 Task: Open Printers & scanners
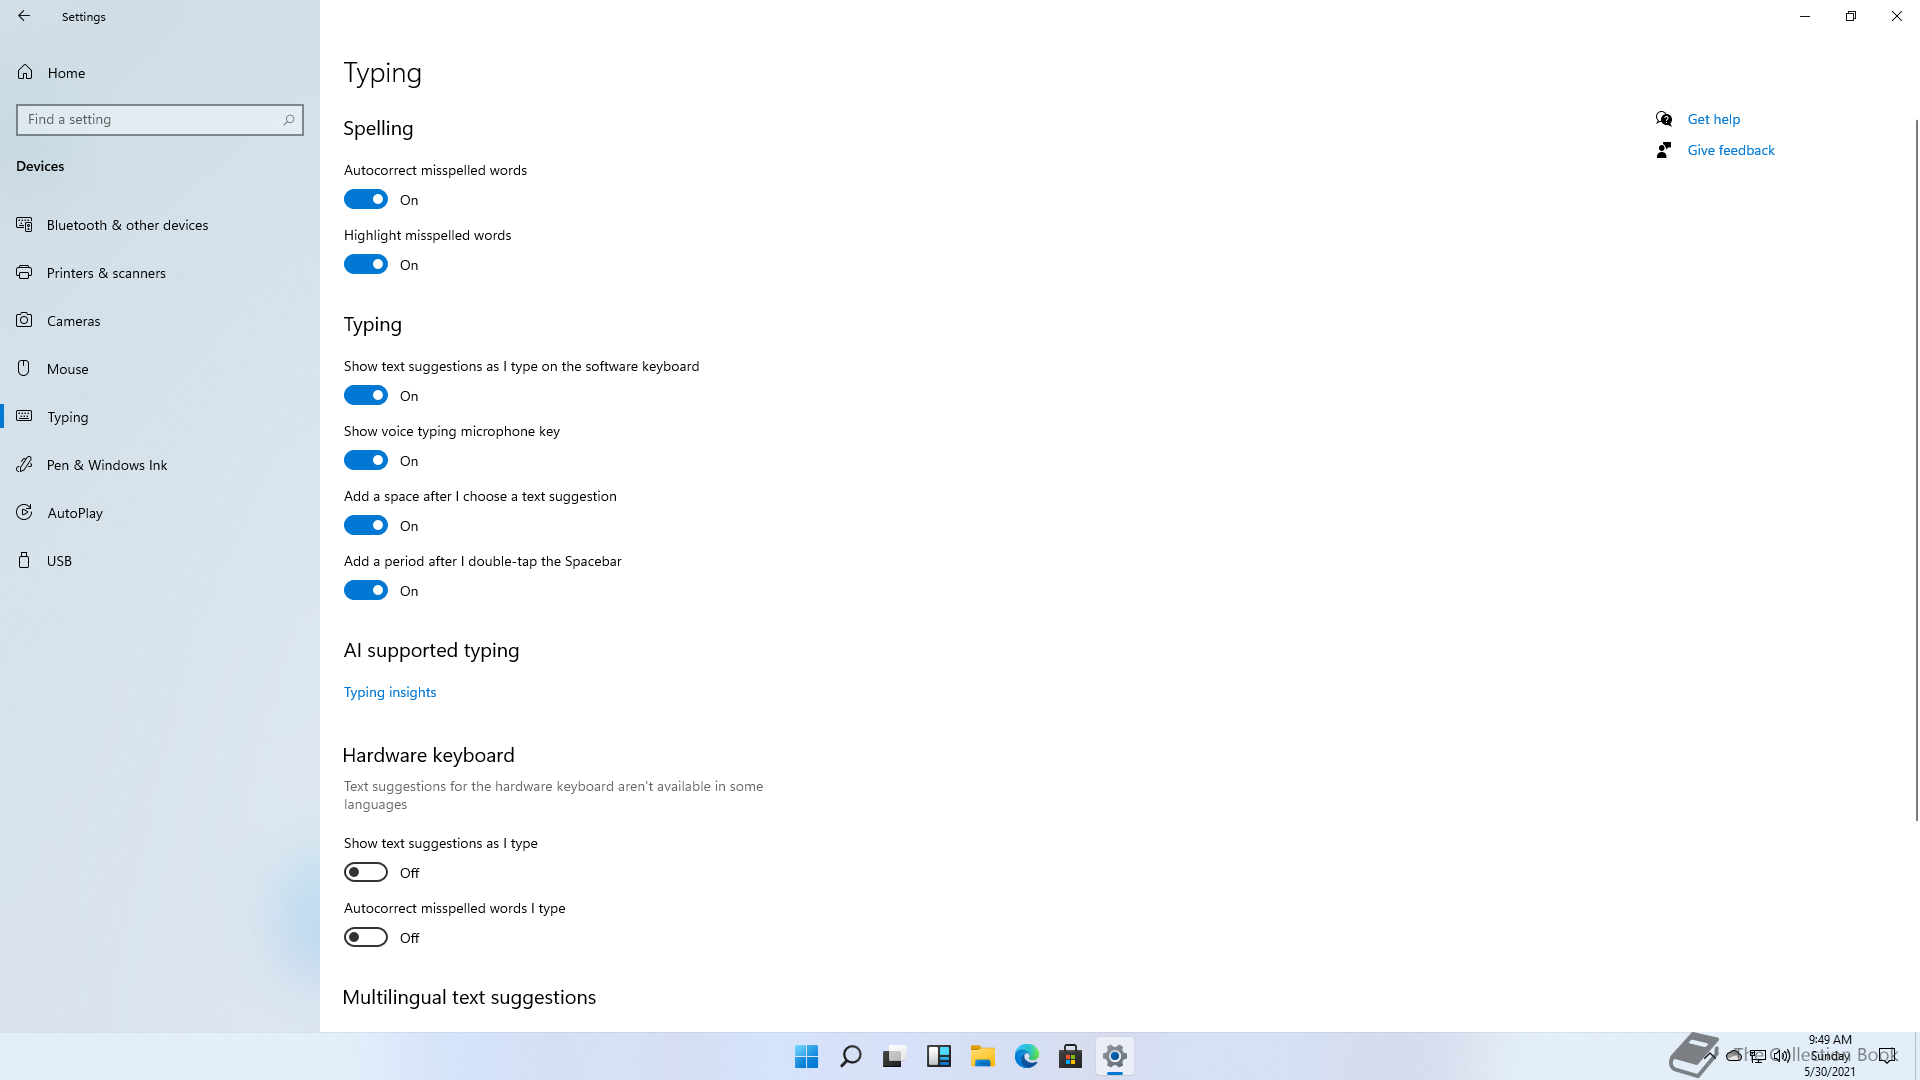pos(160,272)
